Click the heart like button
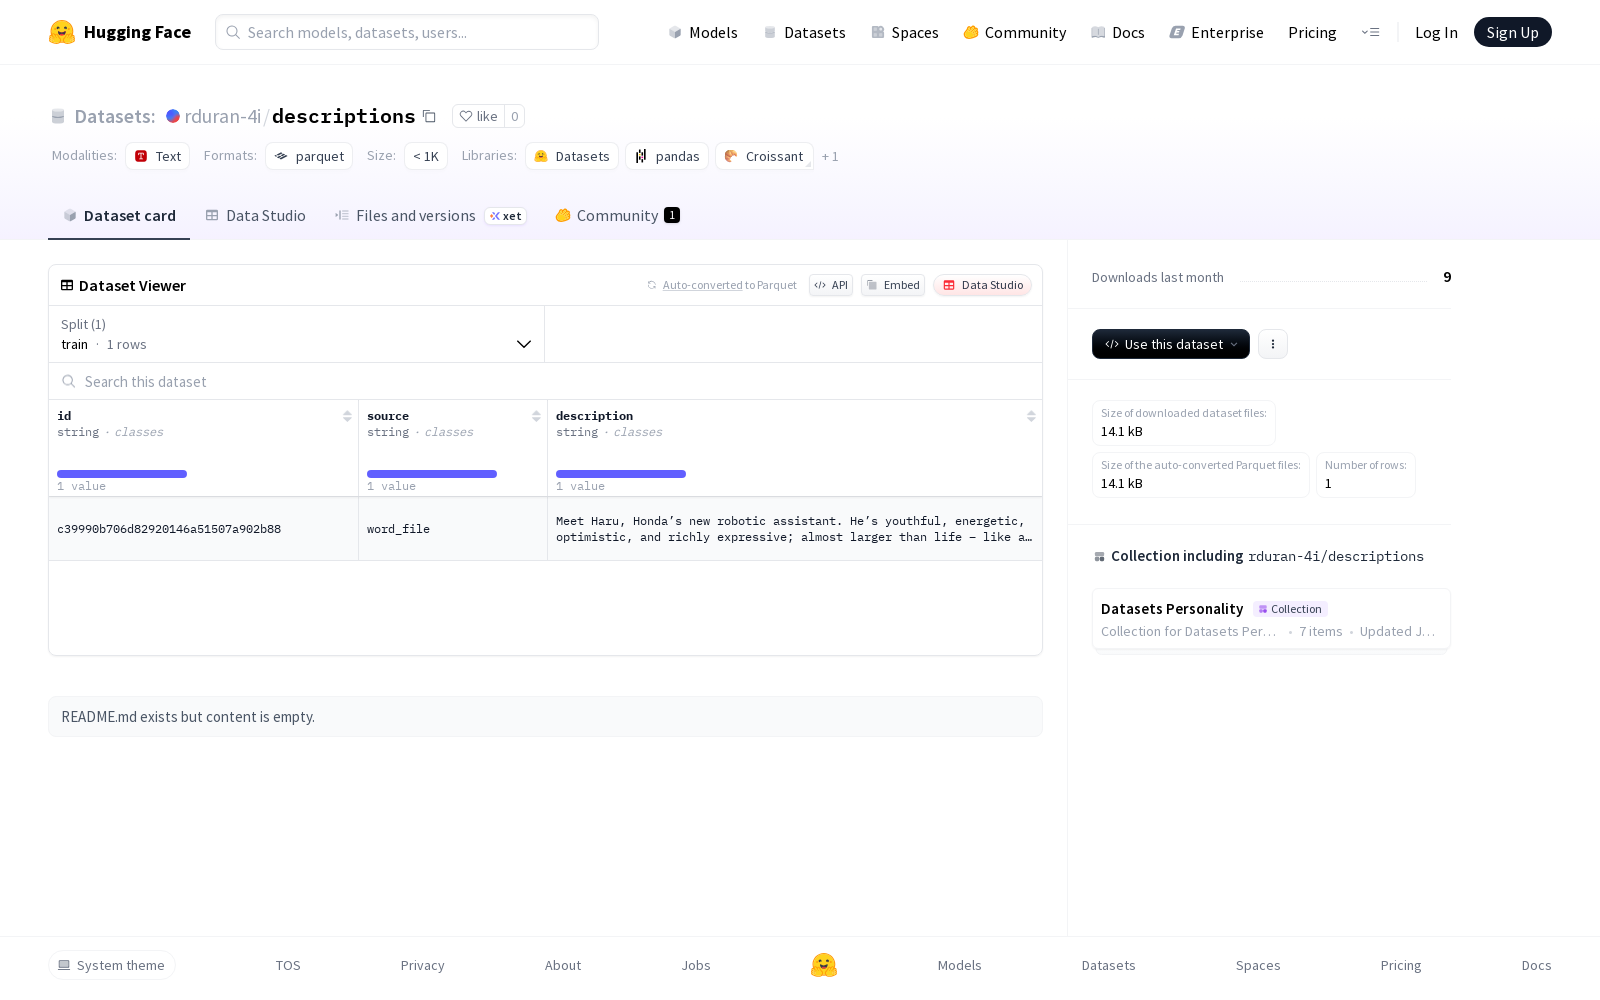This screenshot has height=1000, width=1600. coord(478,116)
